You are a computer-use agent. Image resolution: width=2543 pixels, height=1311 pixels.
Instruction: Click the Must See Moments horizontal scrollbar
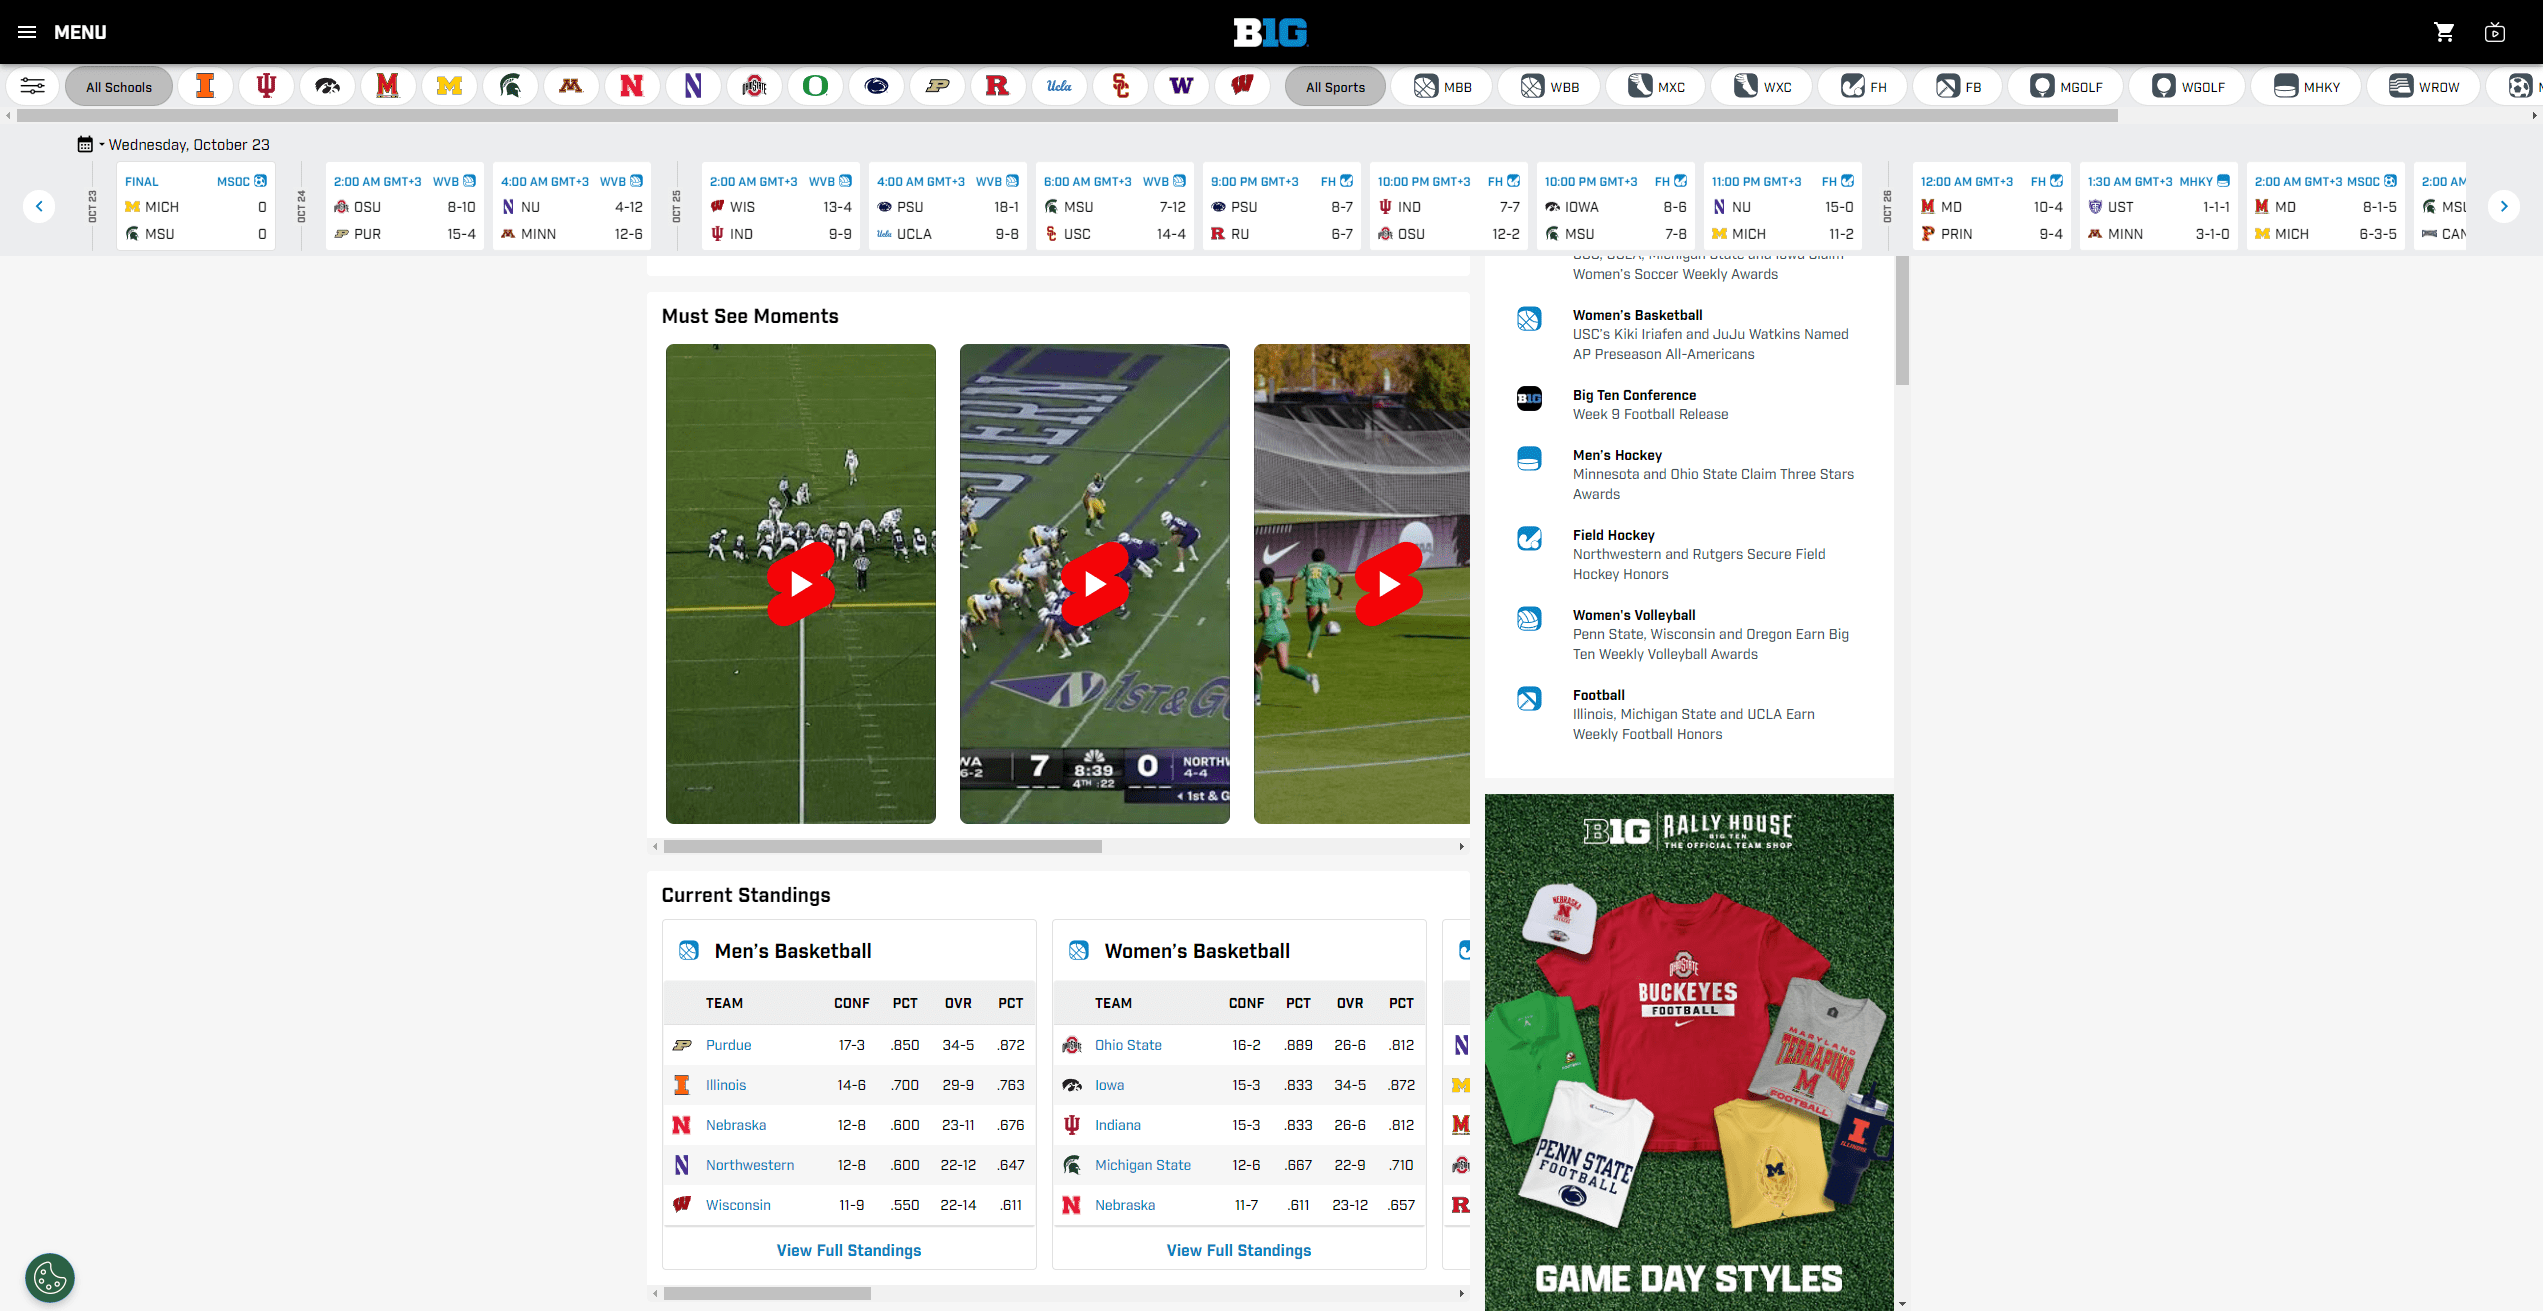click(x=882, y=846)
